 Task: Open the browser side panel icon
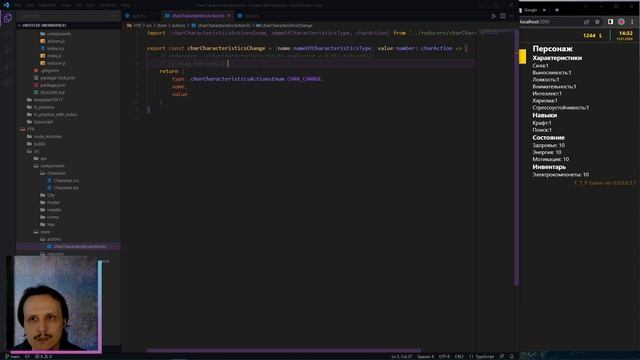click(x=611, y=22)
